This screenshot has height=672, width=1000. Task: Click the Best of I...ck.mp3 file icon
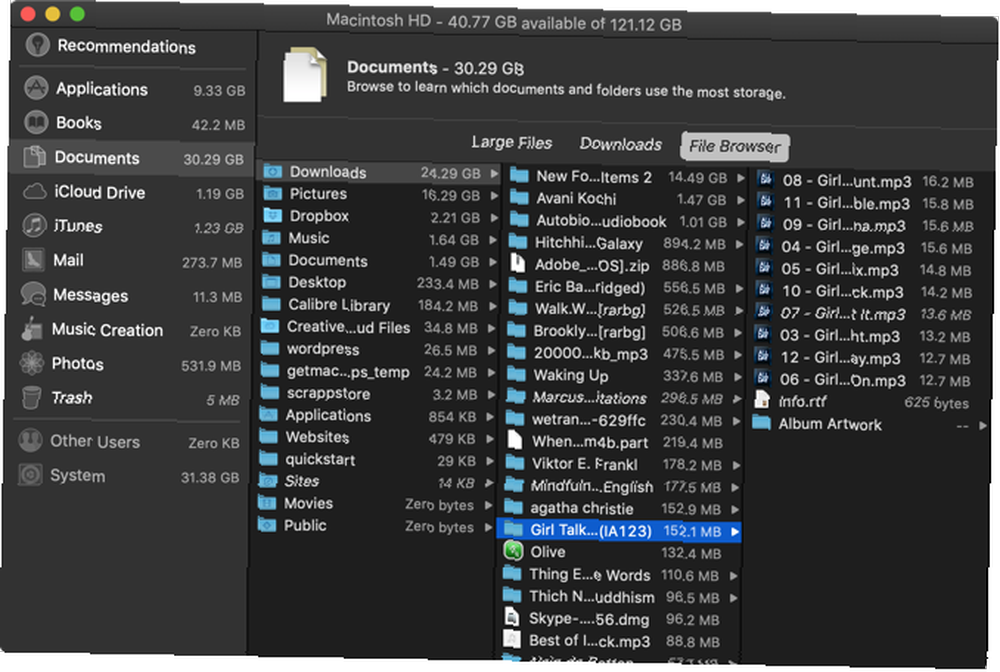(x=511, y=638)
